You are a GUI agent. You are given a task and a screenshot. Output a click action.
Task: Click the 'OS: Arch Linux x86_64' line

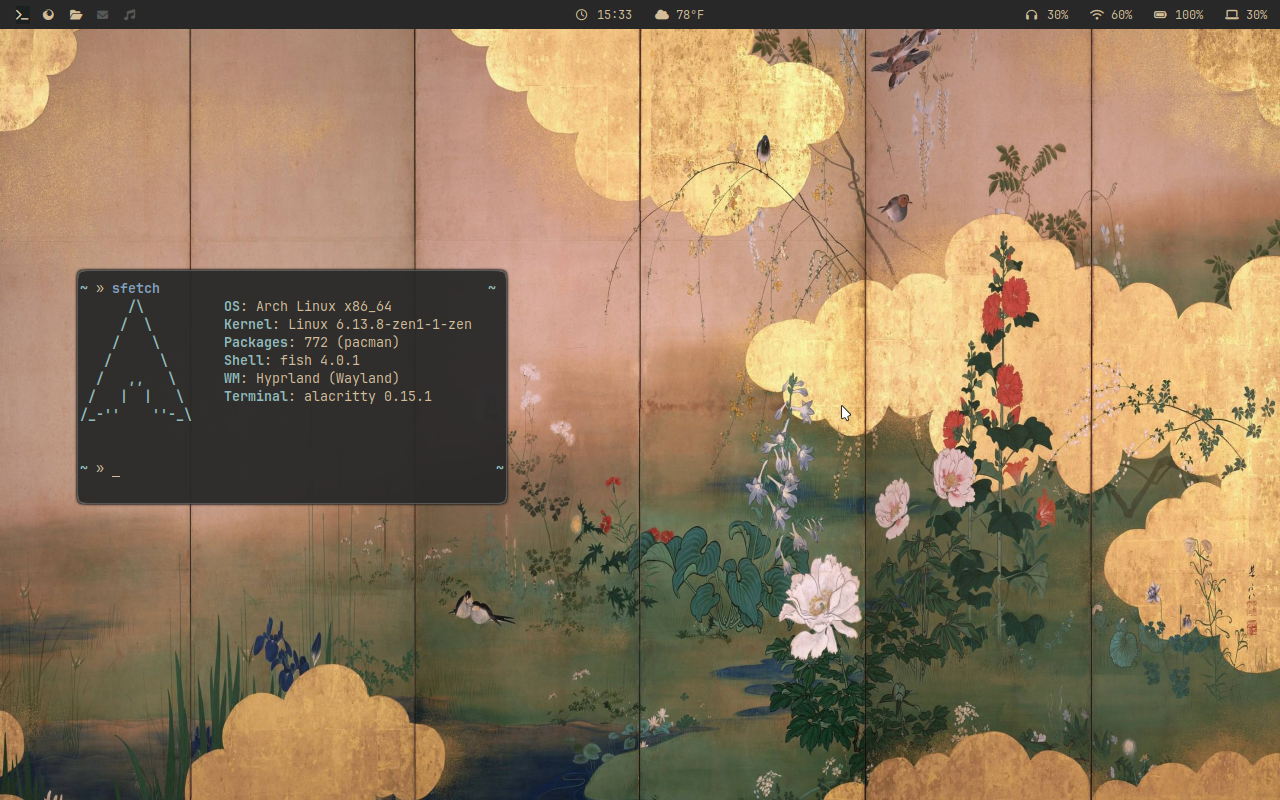(x=308, y=306)
